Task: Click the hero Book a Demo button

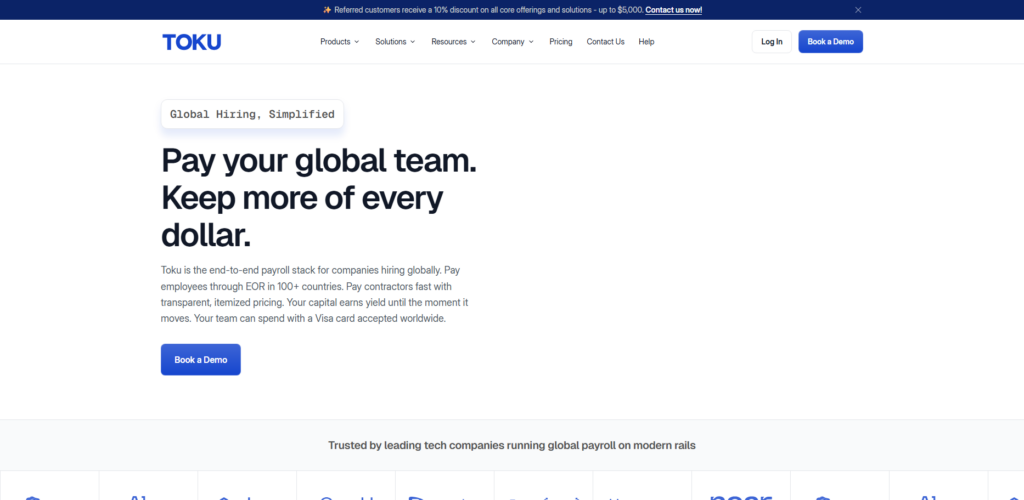Action: (x=200, y=360)
